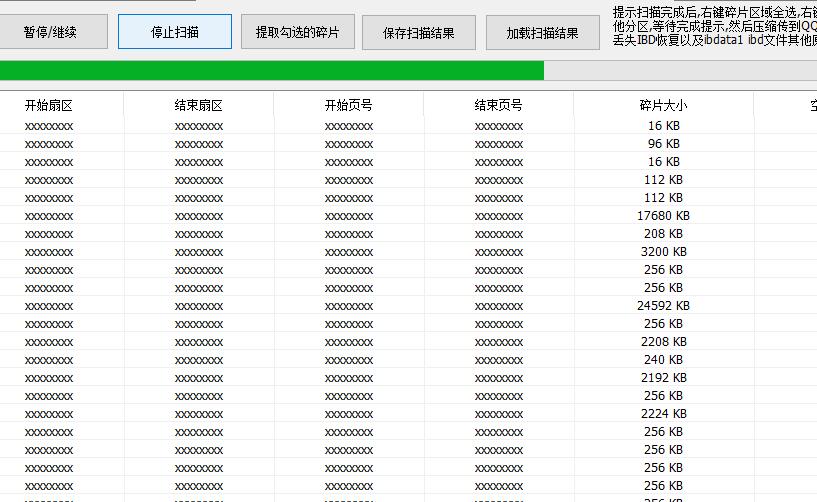Screen dimensions: 817x502
Task: Highlight the 2224 KB fragment row
Action: coord(663,414)
